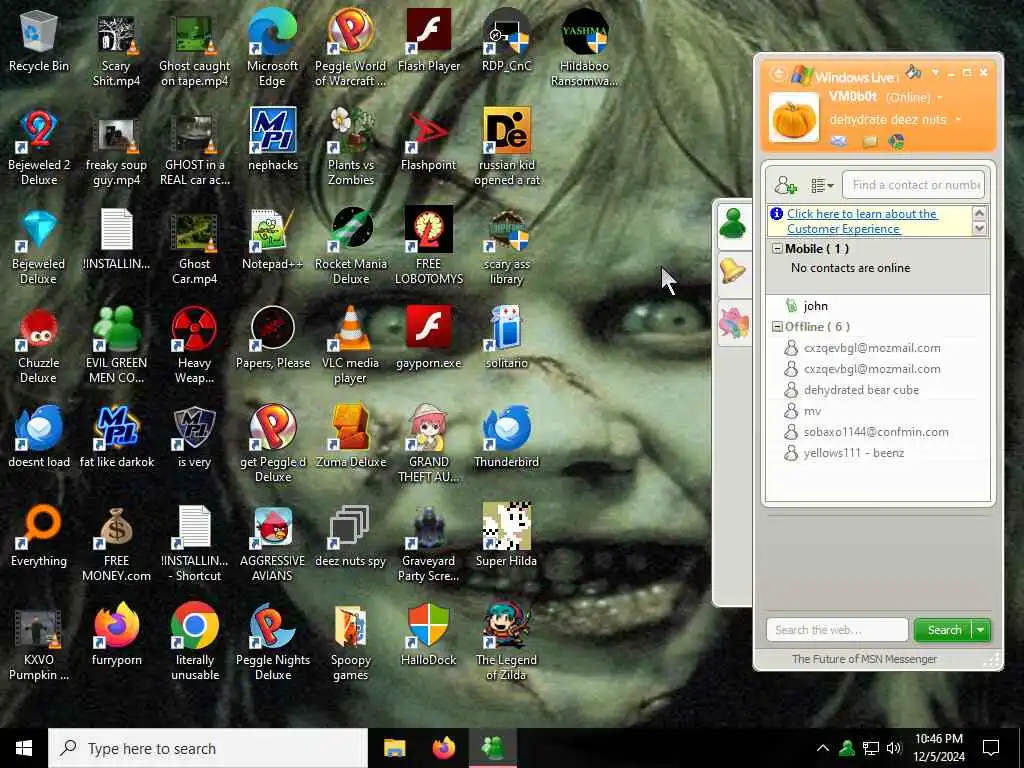Click the MSN Today globe icon
Screen dimensions: 1024x768
coord(897,141)
